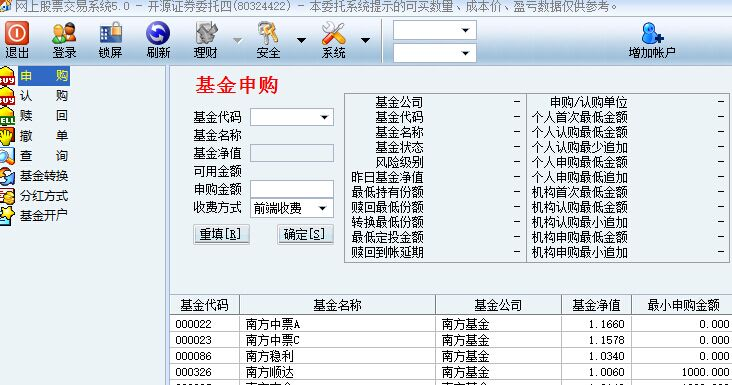Click the 确定[S] confirm button

click(x=305, y=234)
